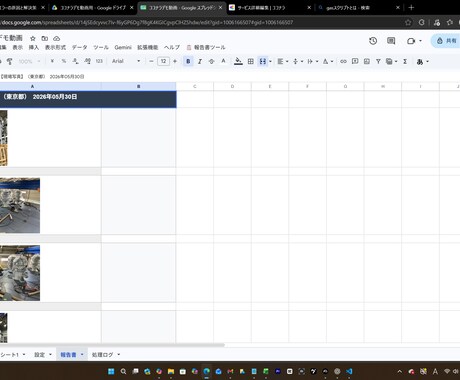Apply strikethrough formatting
This screenshot has width=460, height=380.
211,61
